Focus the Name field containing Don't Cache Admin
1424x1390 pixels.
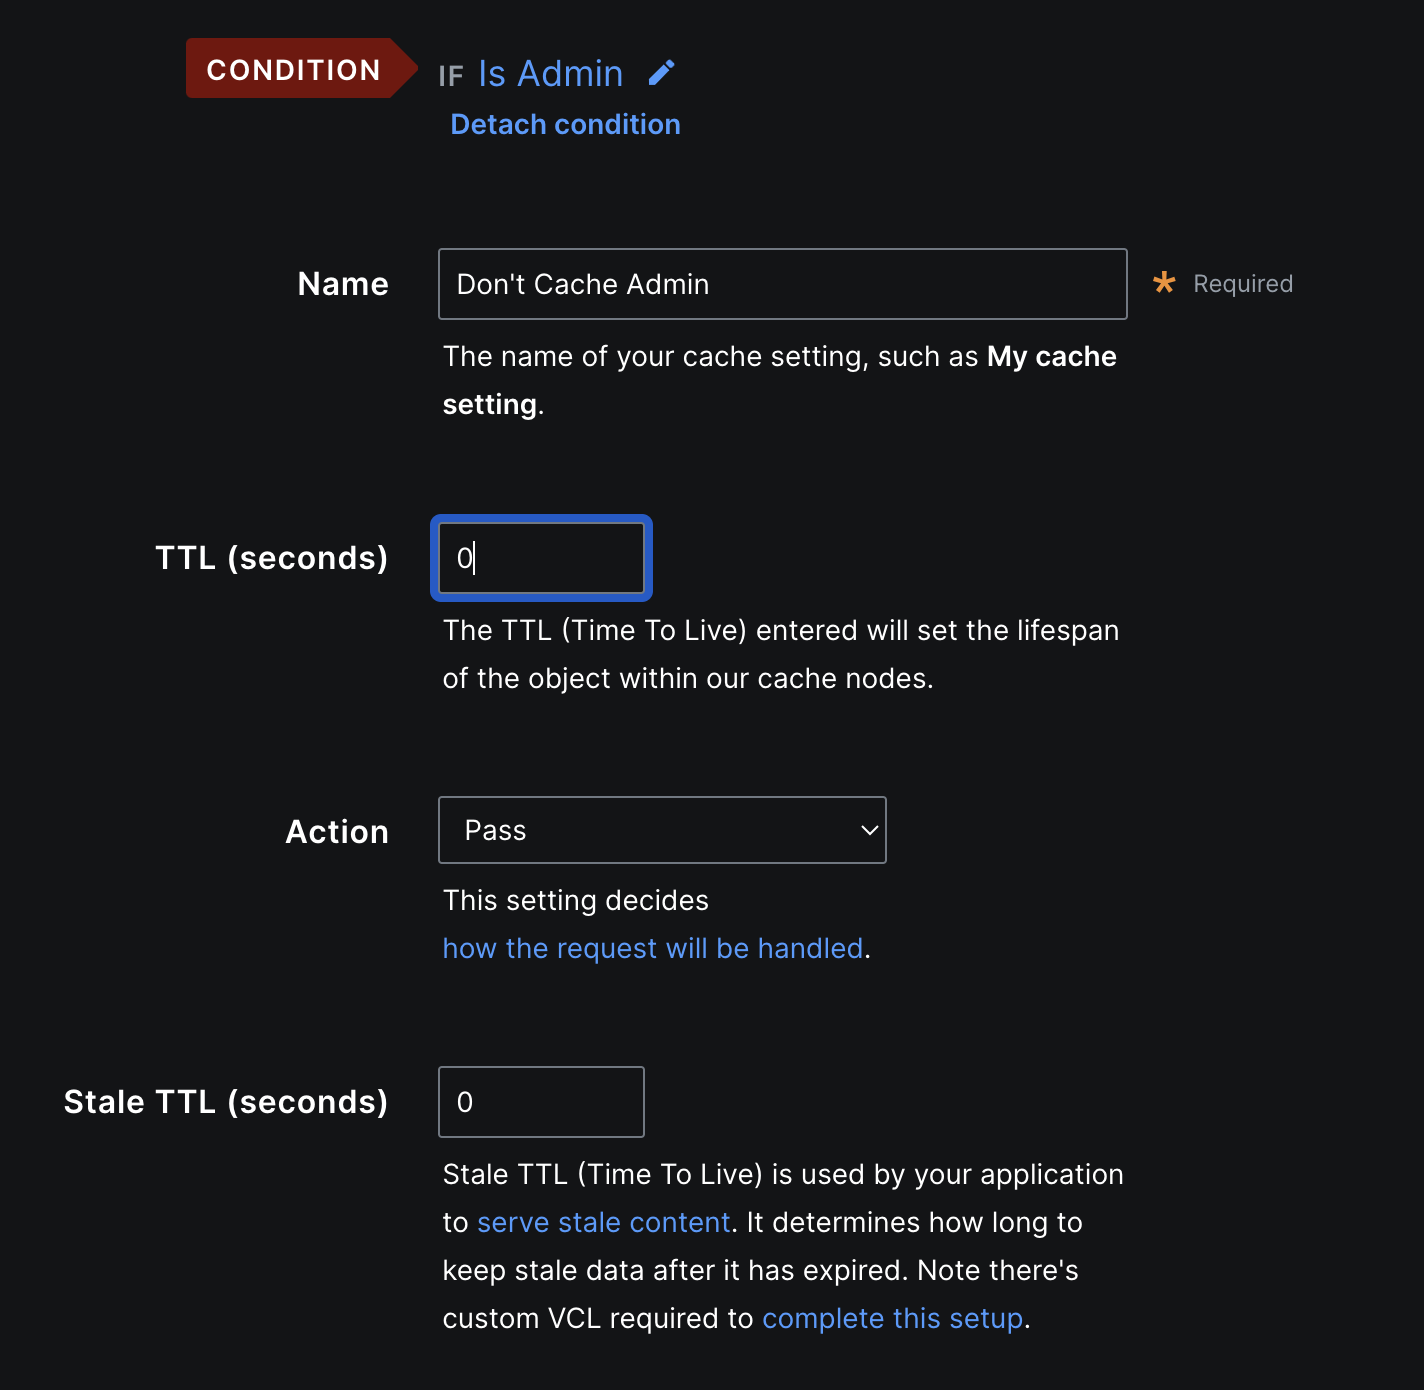tap(782, 284)
